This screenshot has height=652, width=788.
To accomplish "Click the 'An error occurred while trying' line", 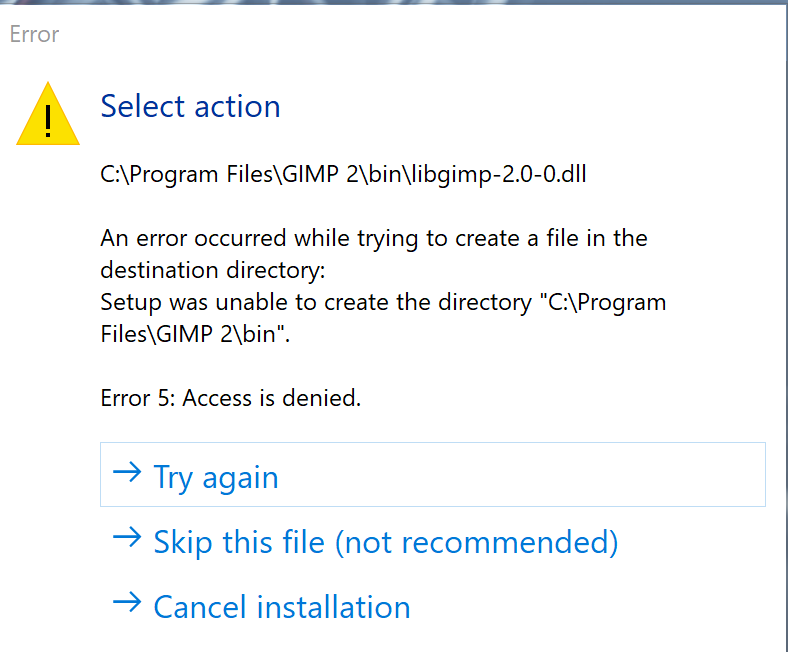I will click(x=374, y=238).
